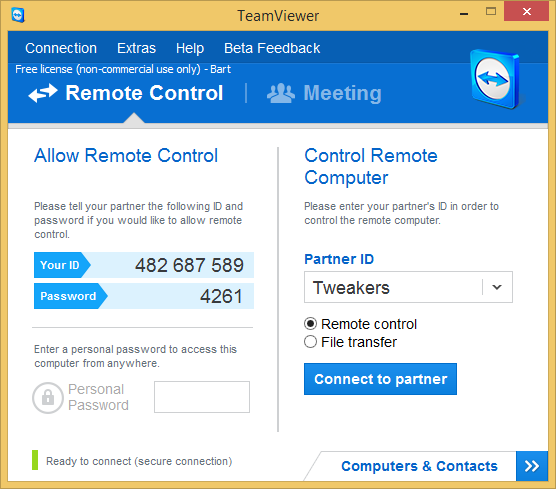Expand Computers & Contacts with the double-arrow icon
Screen dimensions: 556x489
point(532,466)
